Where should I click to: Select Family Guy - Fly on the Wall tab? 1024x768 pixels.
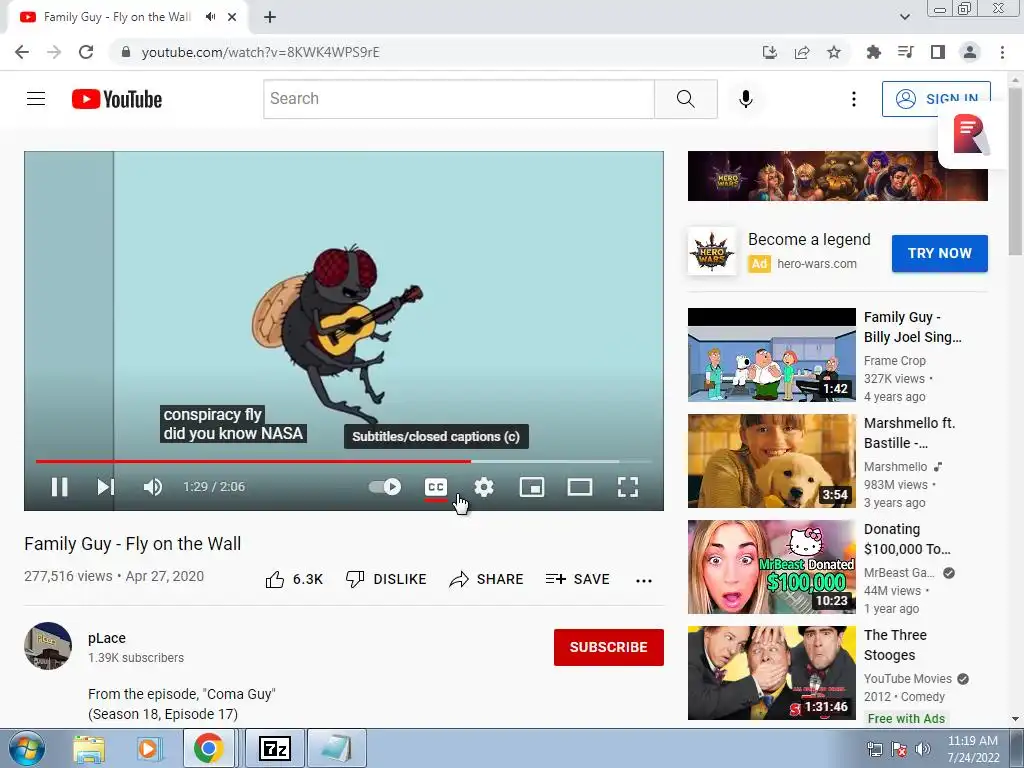[118, 17]
